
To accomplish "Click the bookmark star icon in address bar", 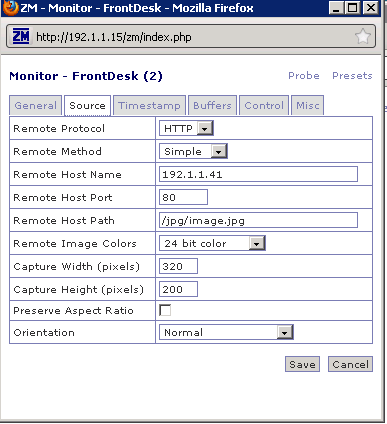I will point(362,36).
